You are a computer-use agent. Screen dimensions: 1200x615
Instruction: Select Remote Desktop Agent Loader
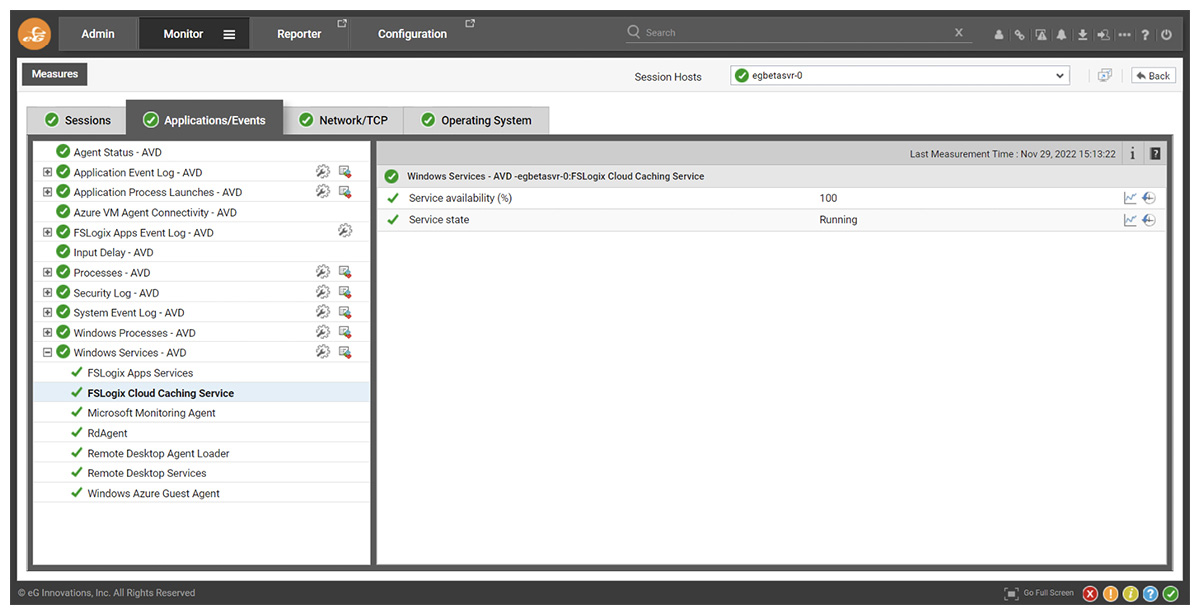tap(158, 453)
